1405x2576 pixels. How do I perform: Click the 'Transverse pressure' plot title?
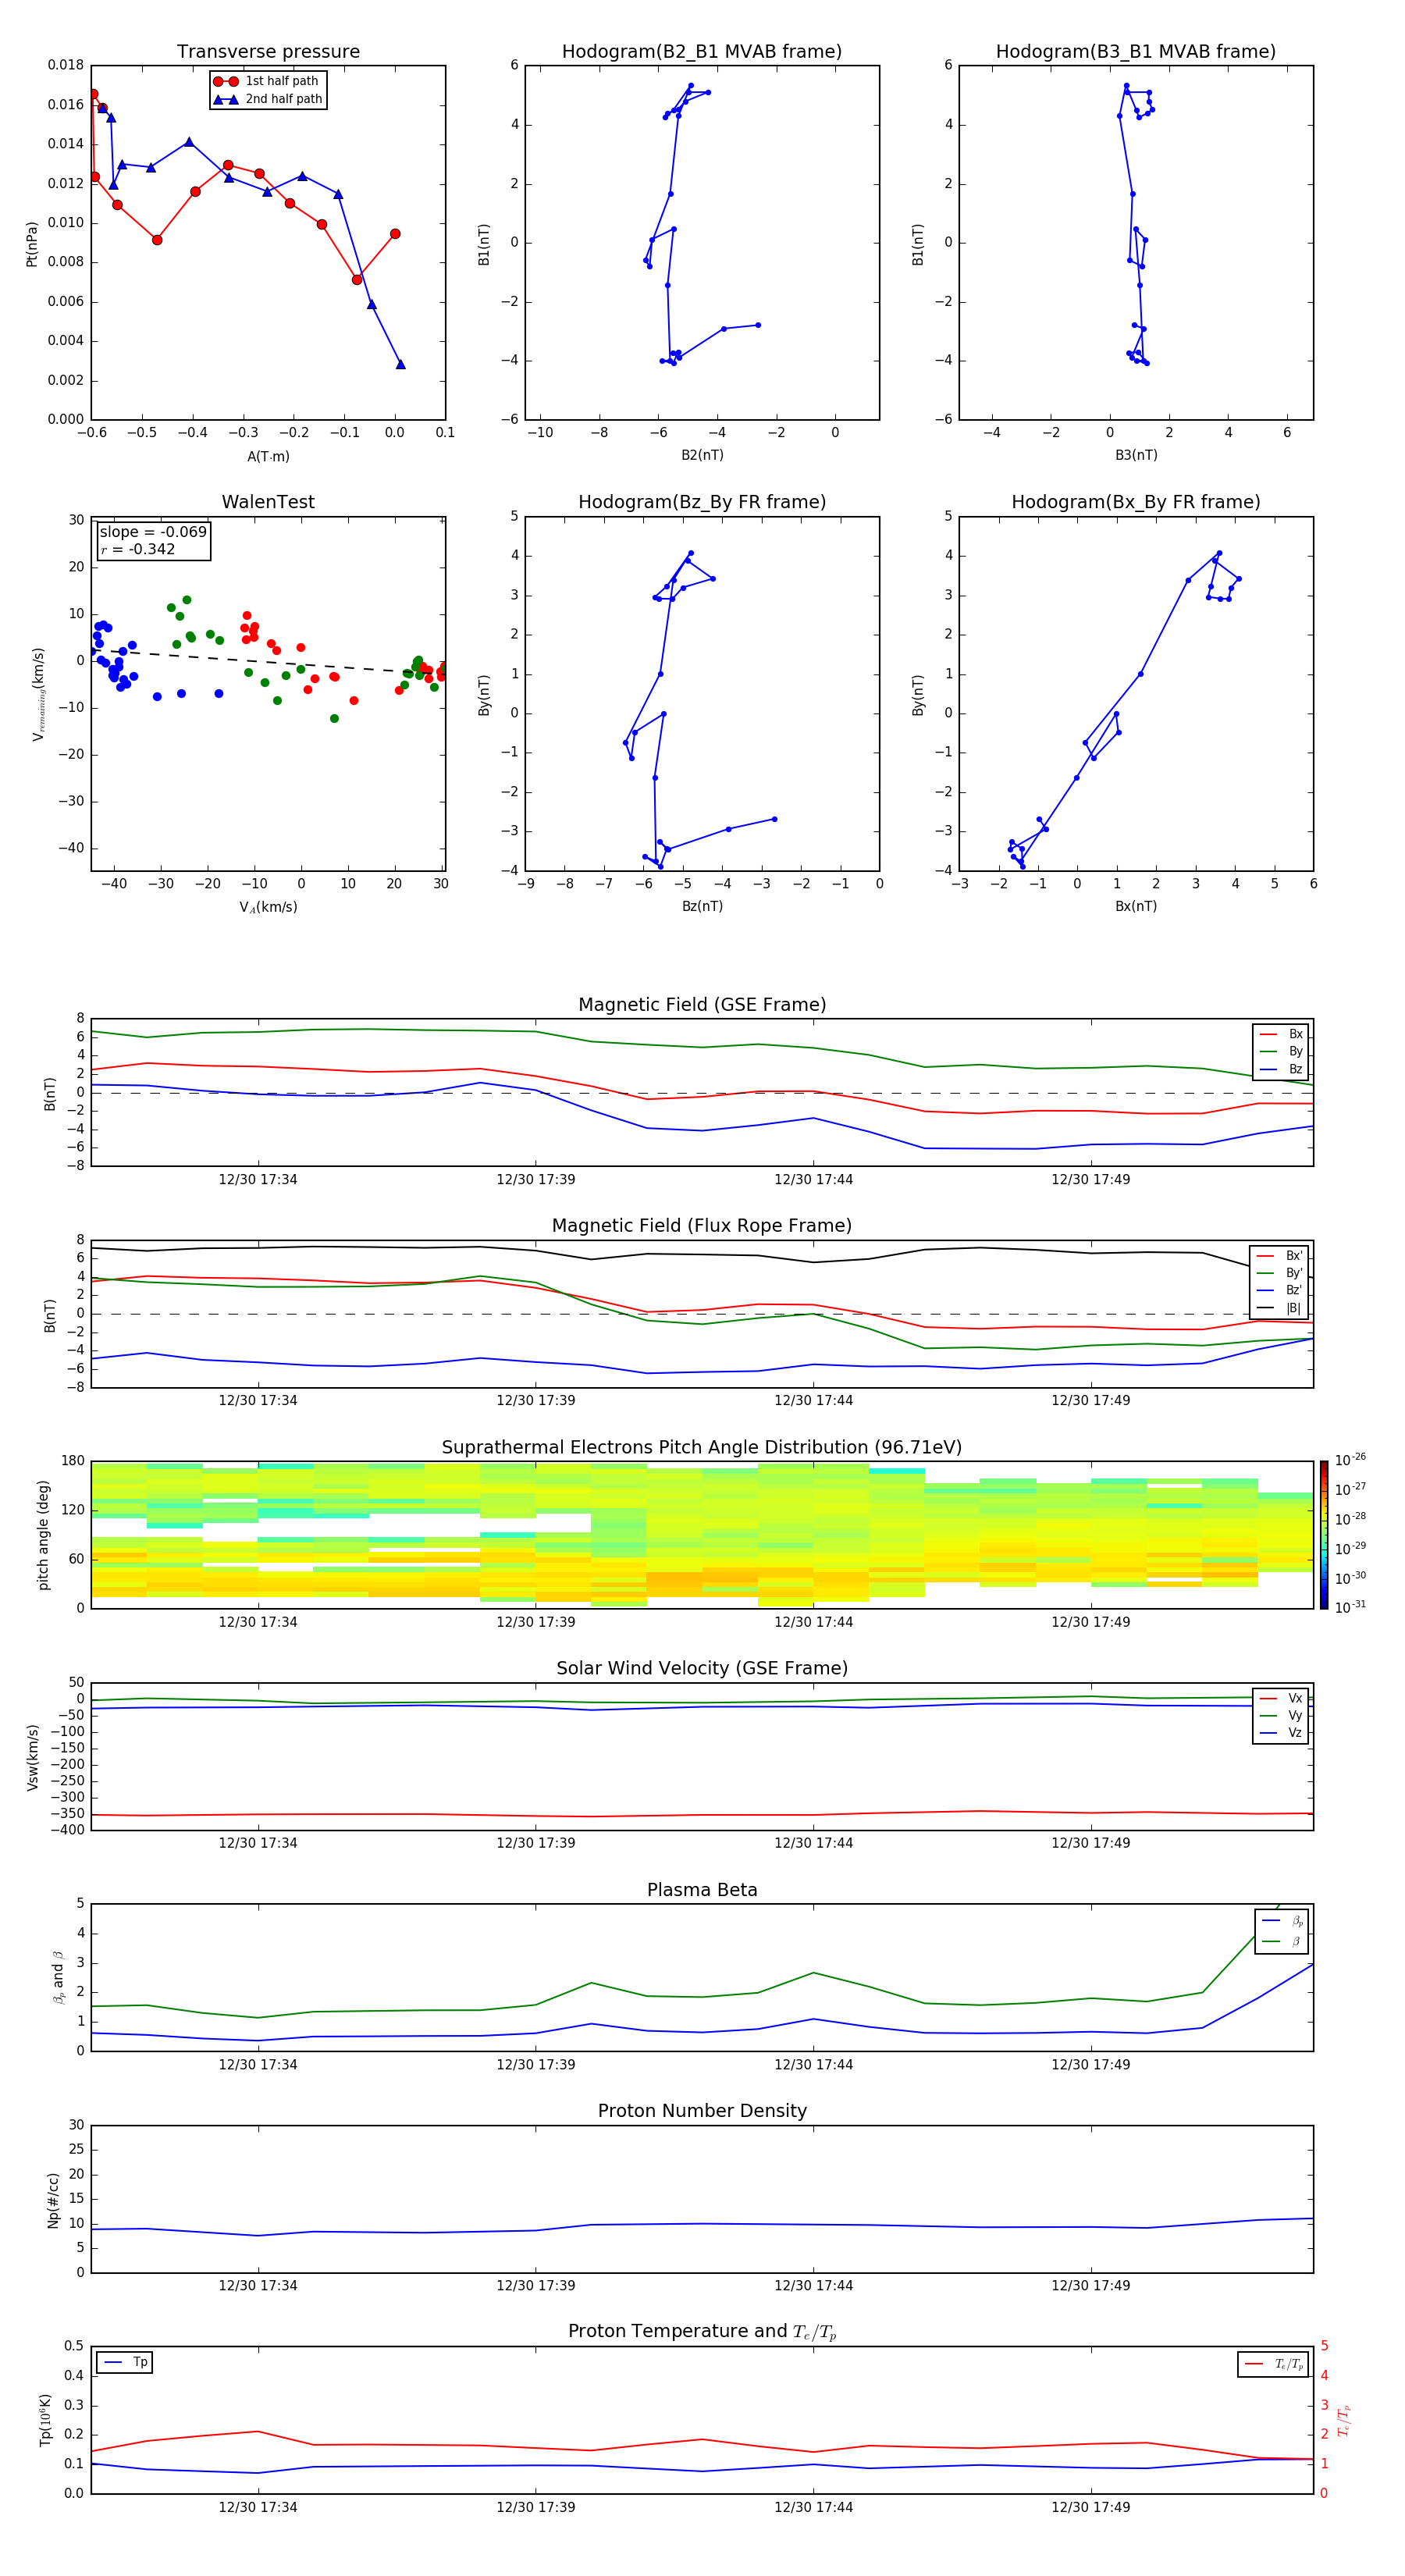268,51
